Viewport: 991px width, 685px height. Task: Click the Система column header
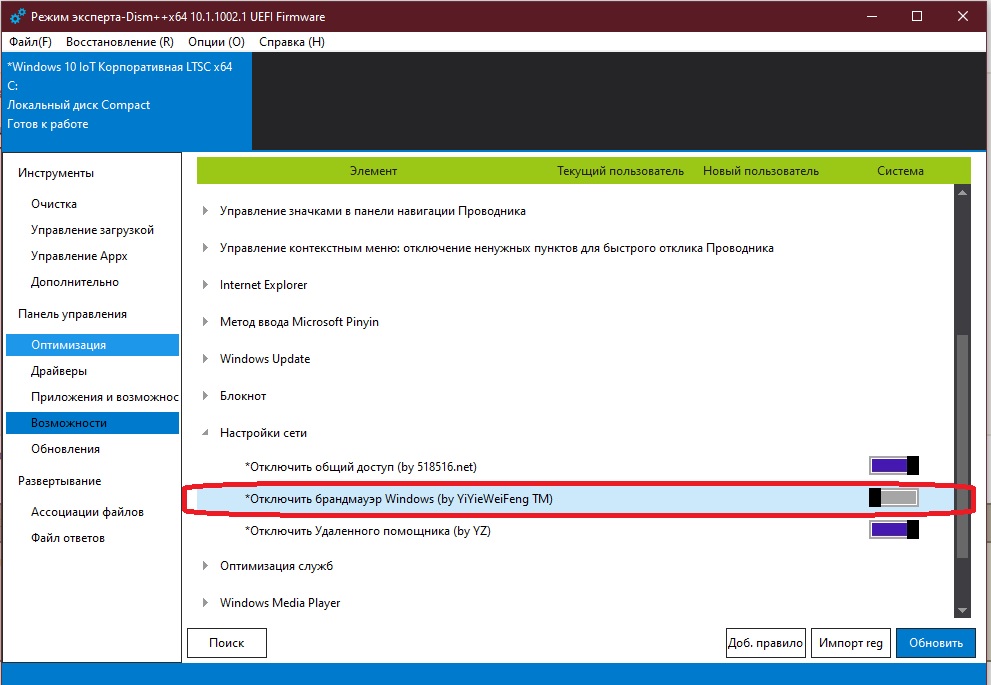click(x=901, y=171)
